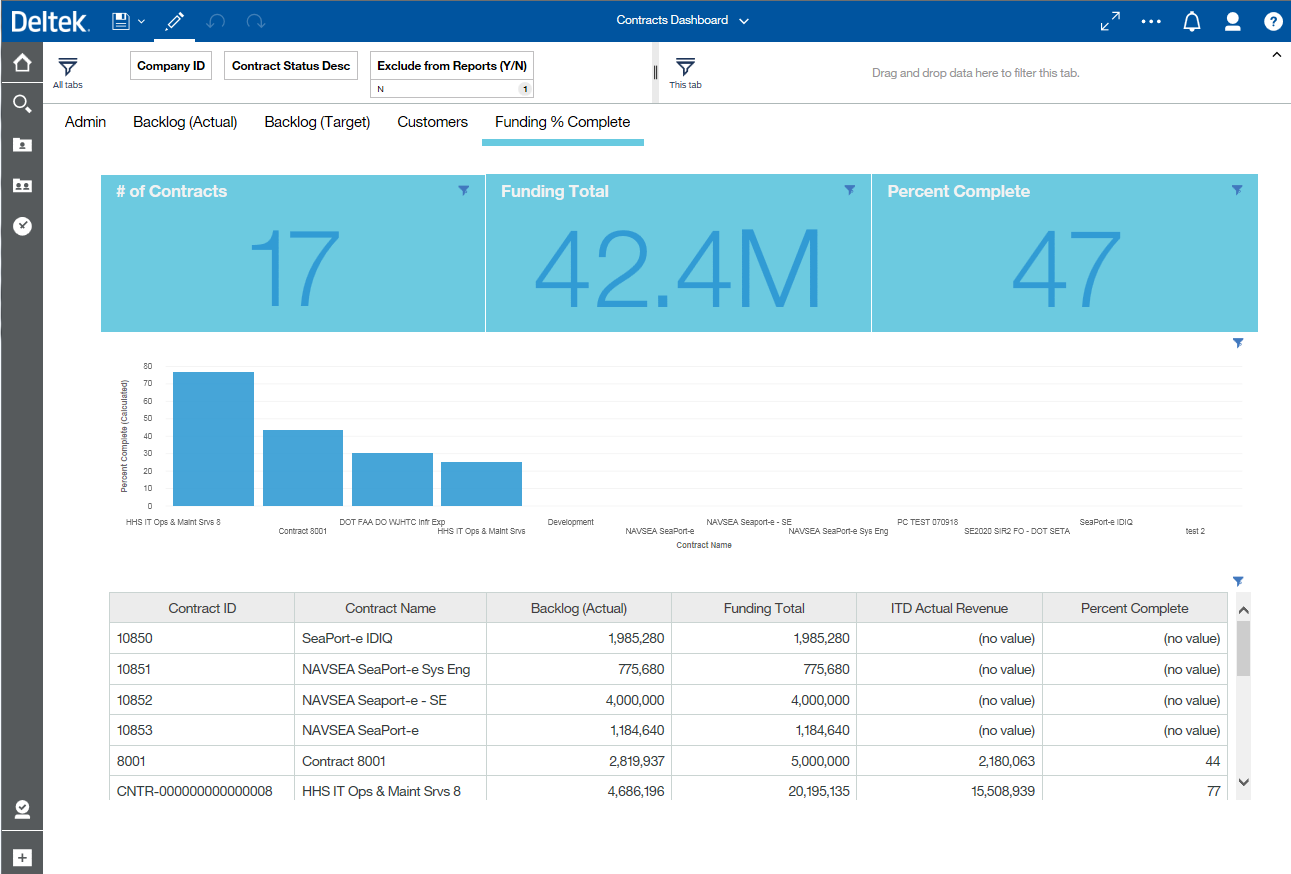Viewport: 1291px width, 874px height.
Task: Open the Contract Status Desc filter
Action: tap(291, 66)
